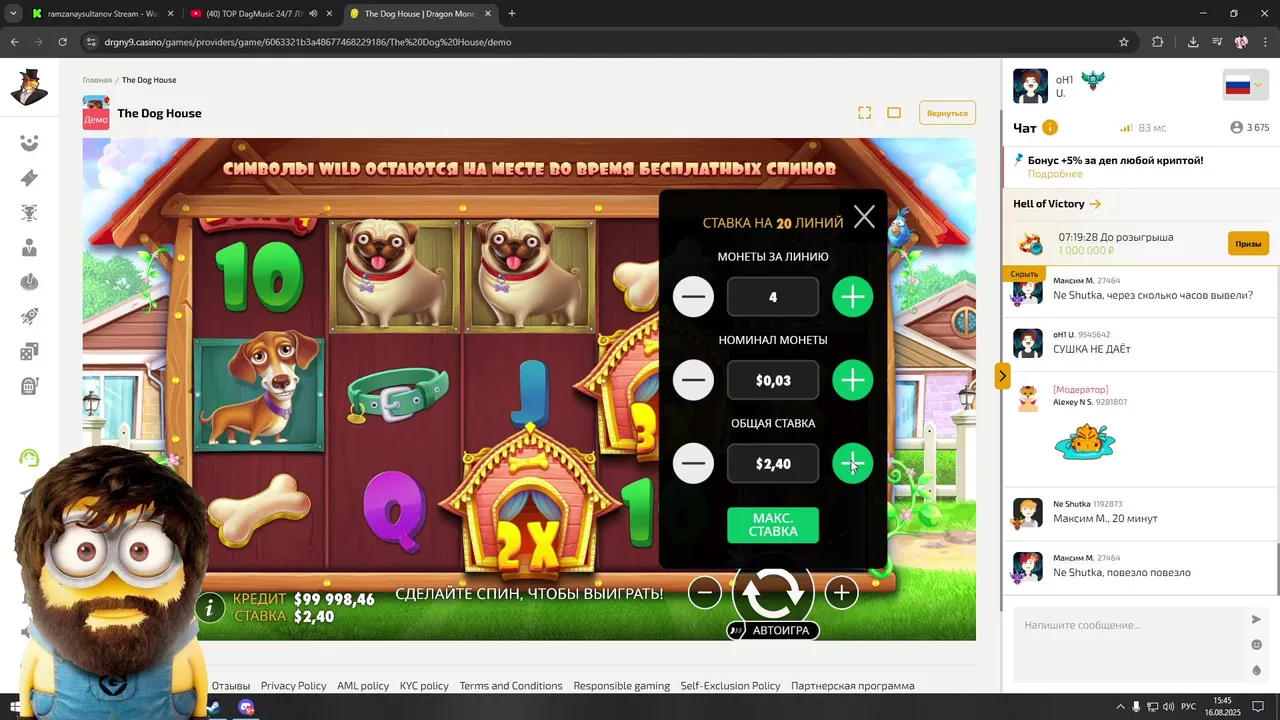Open the game info i button
Screen dimensions: 1280x720
tap(210, 607)
